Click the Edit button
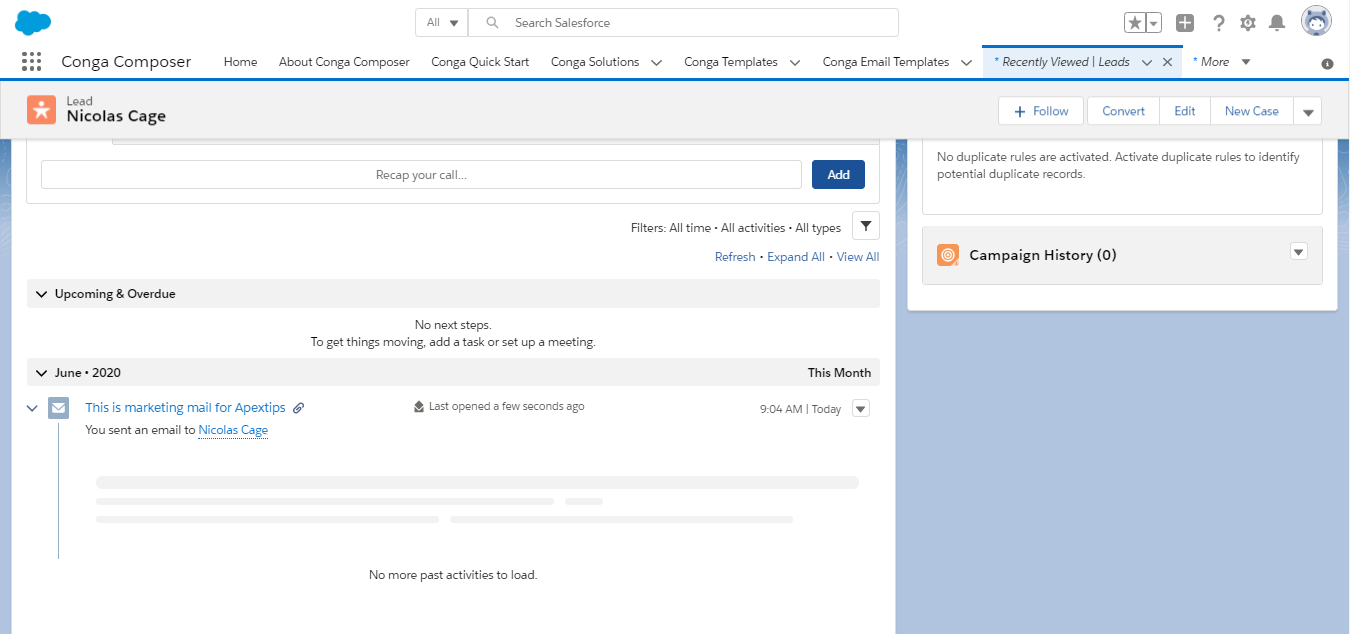This screenshot has height=634, width=1350. point(1185,111)
